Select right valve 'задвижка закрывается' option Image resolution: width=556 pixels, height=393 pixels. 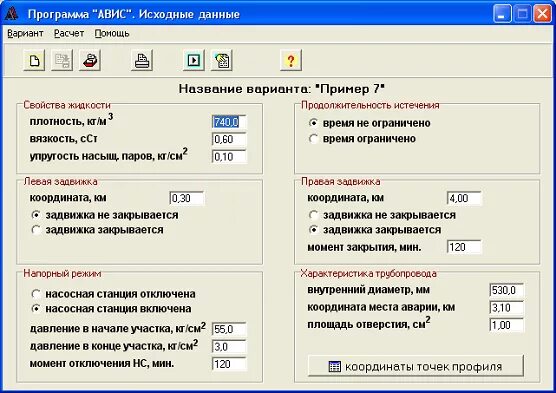click(x=375, y=230)
